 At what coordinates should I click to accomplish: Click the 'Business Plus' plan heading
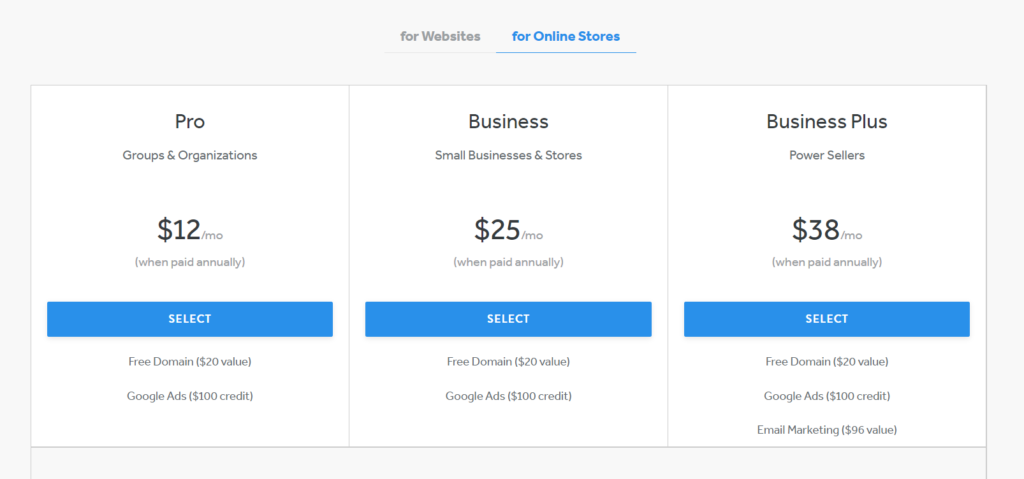pyautogui.click(x=827, y=122)
